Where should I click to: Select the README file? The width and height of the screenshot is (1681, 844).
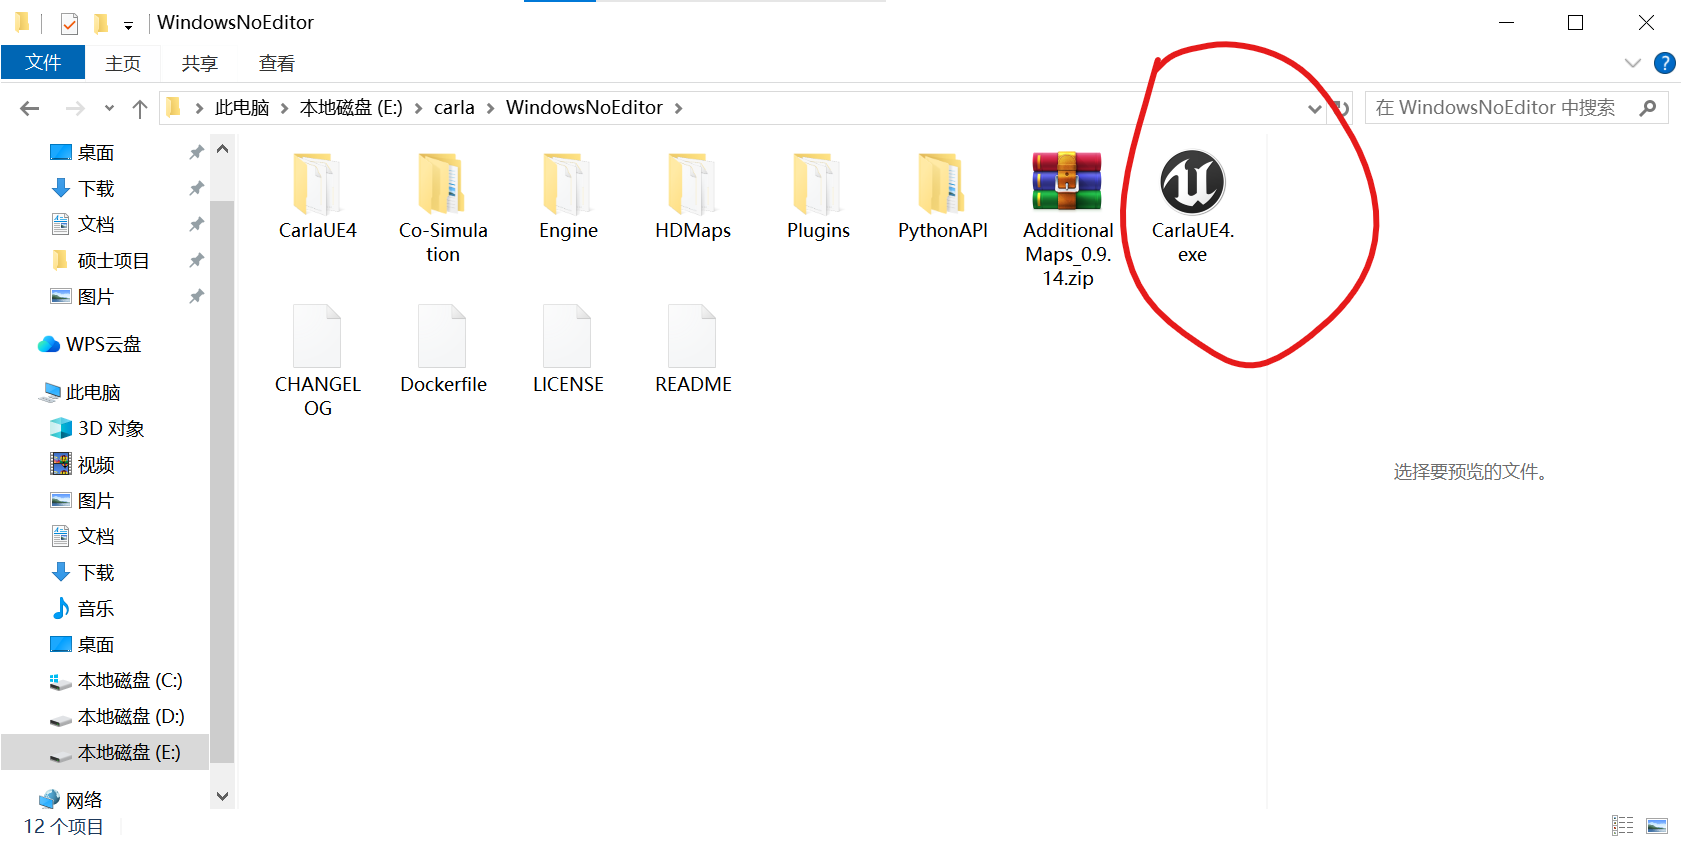pyautogui.click(x=693, y=350)
